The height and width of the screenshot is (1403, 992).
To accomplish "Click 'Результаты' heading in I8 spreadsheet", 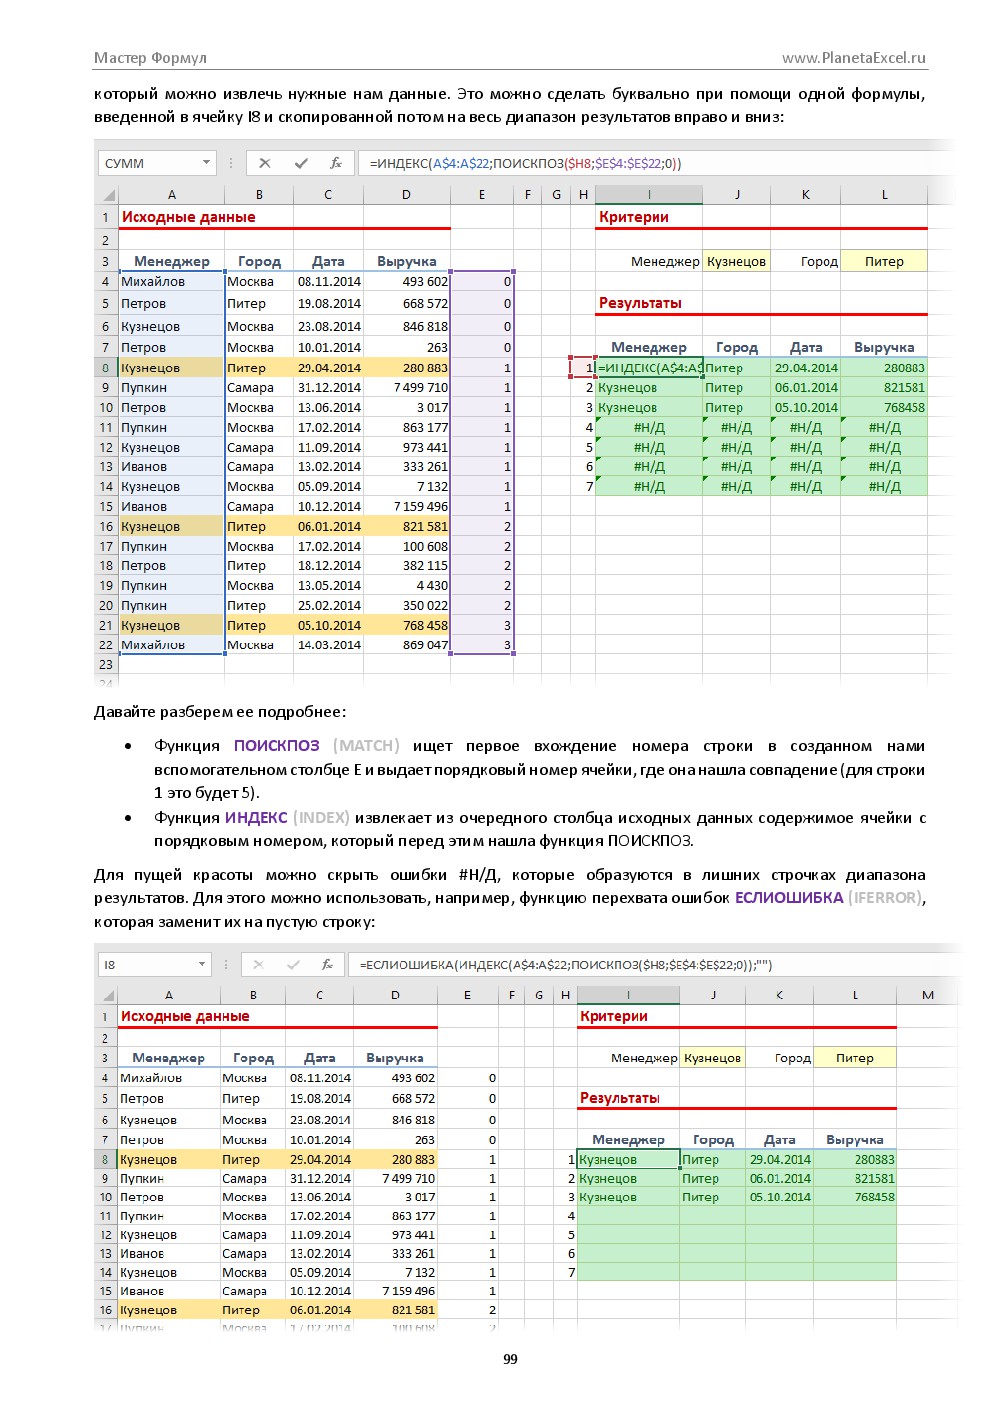I will tap(620, 1098).
